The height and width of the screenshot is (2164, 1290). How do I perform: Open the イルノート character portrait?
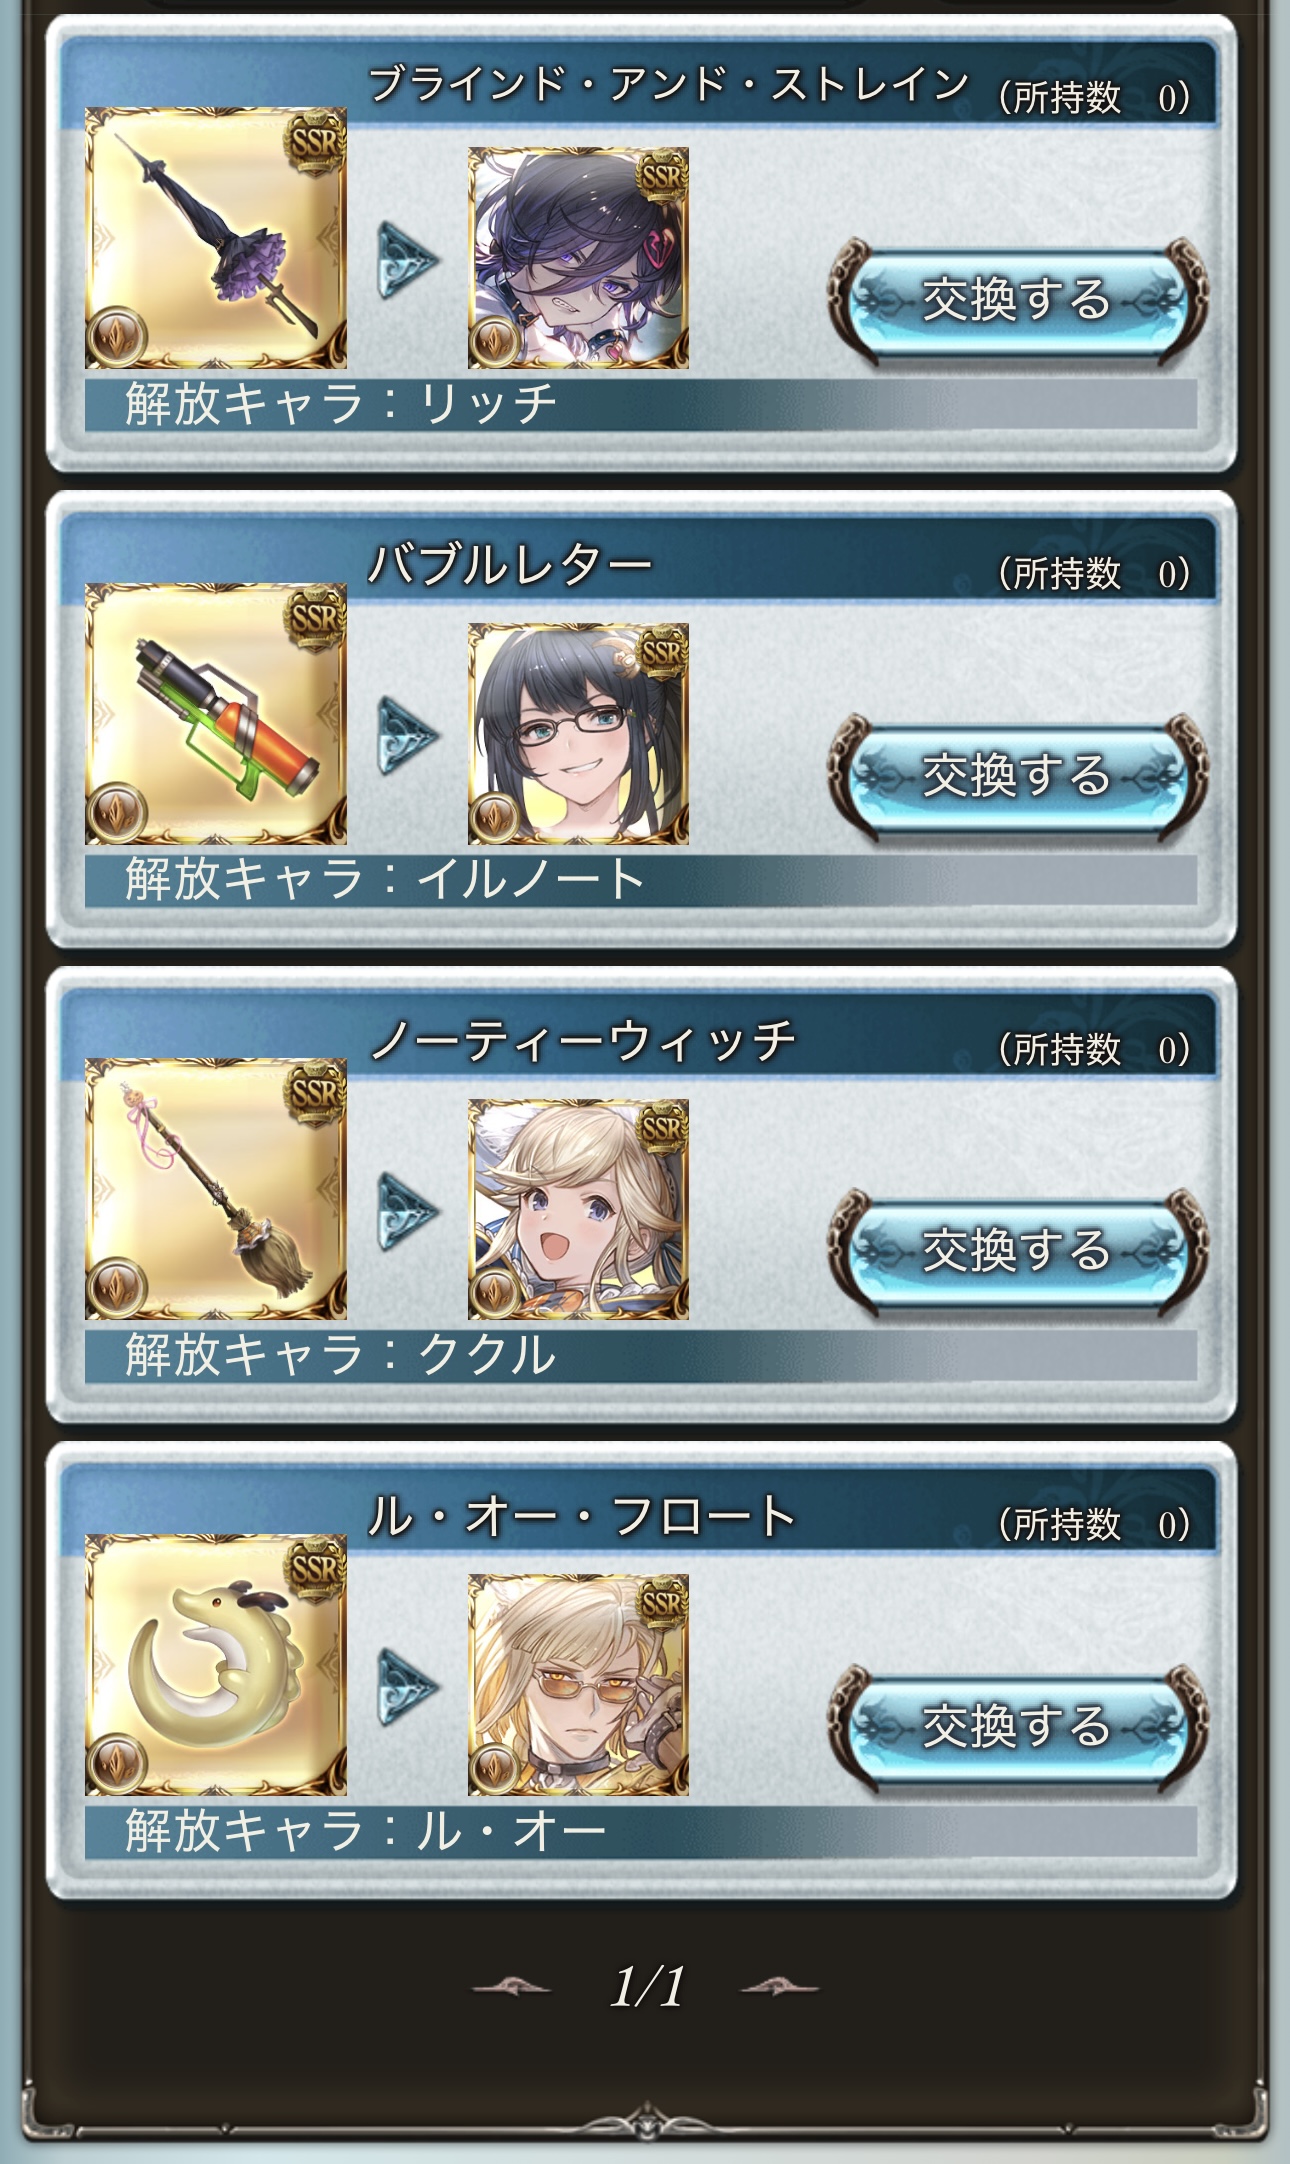tap(578, 734)
